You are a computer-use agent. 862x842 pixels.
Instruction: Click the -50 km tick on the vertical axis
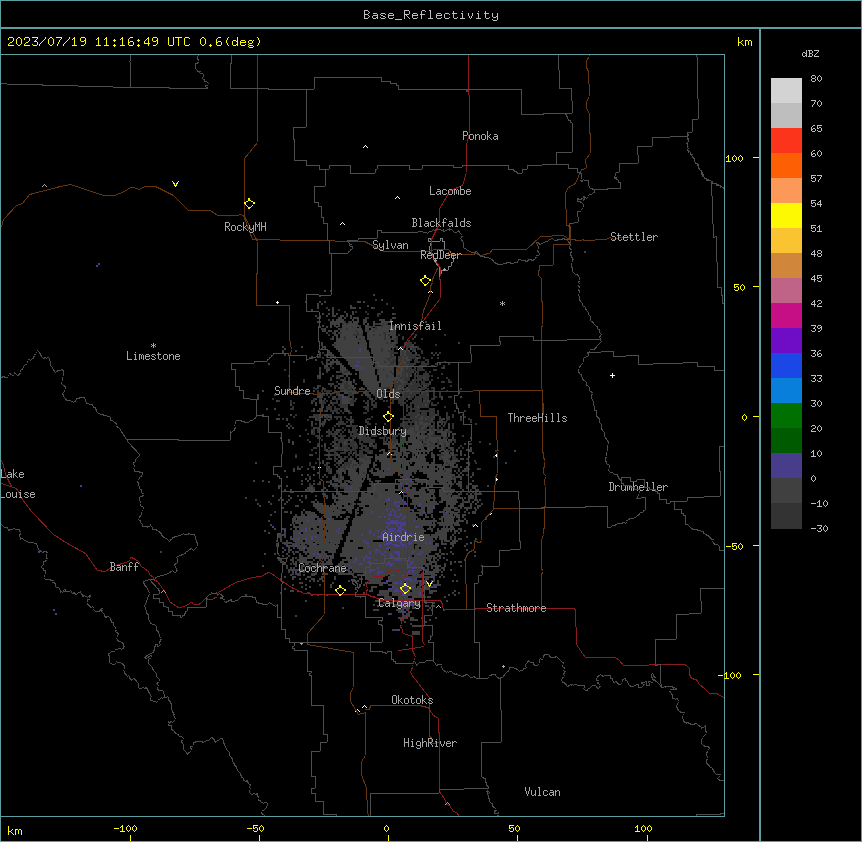coord(734,546)
